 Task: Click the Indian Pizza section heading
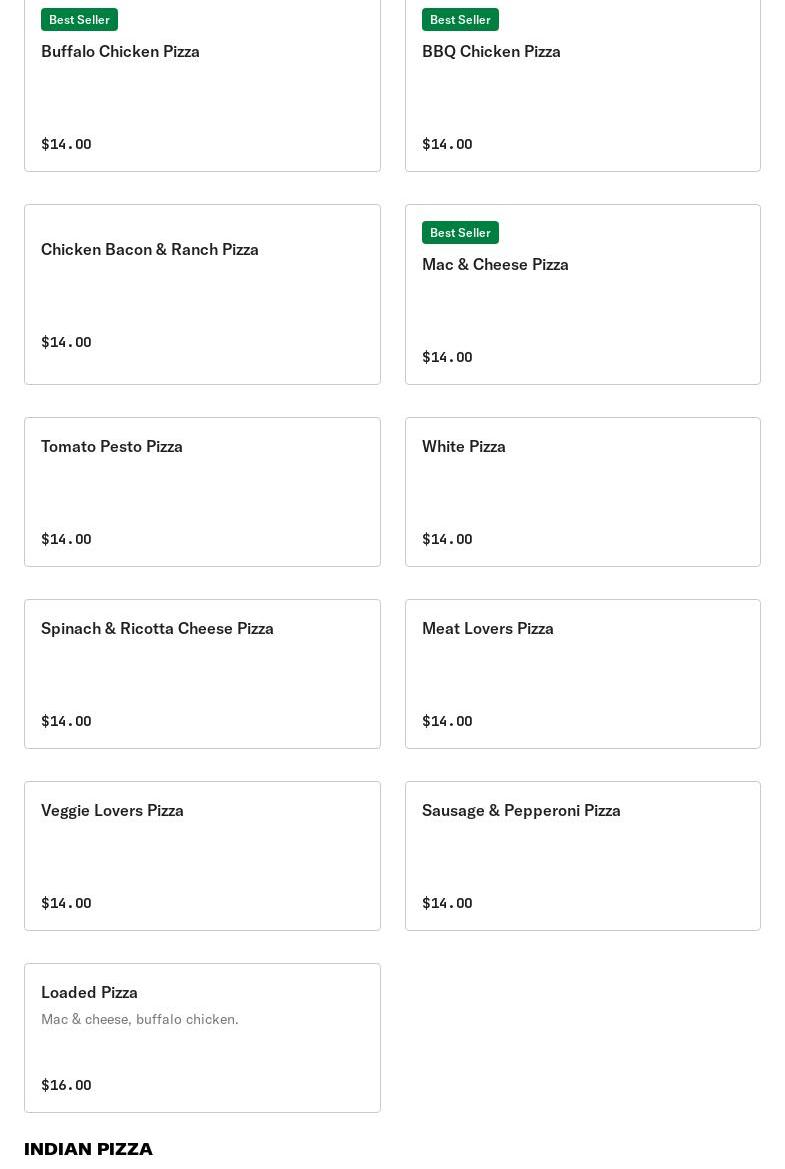pyautogui.click(x=88, y=1150)
